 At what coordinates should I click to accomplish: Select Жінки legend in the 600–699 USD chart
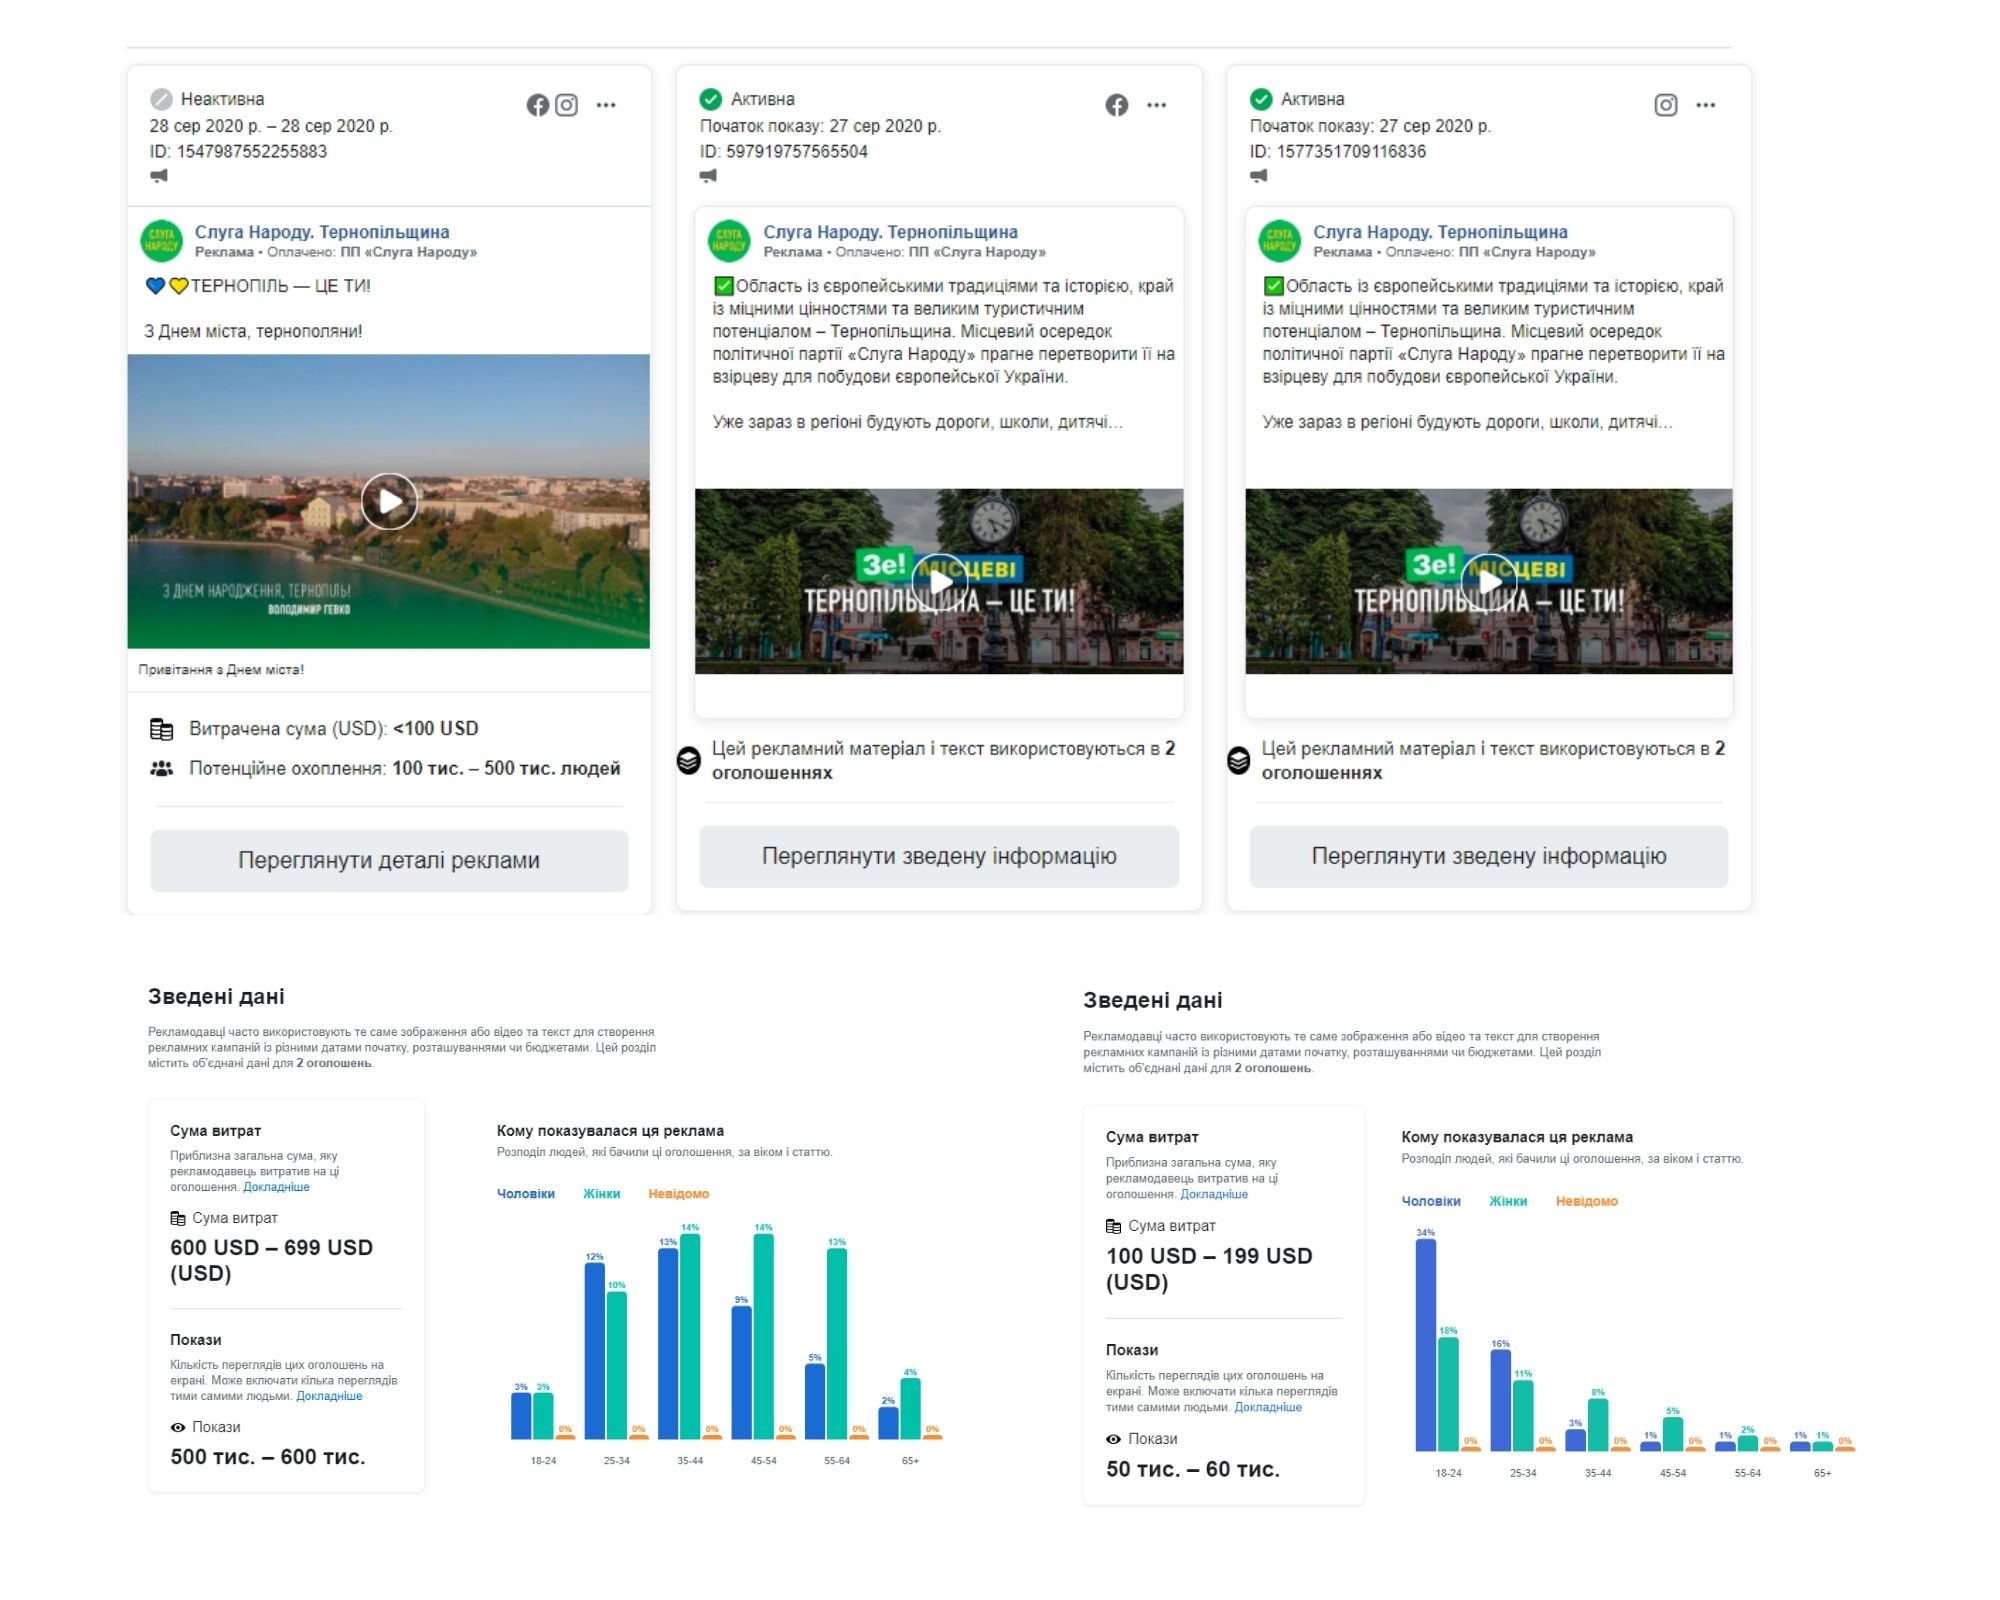[x=602, y=1194]
